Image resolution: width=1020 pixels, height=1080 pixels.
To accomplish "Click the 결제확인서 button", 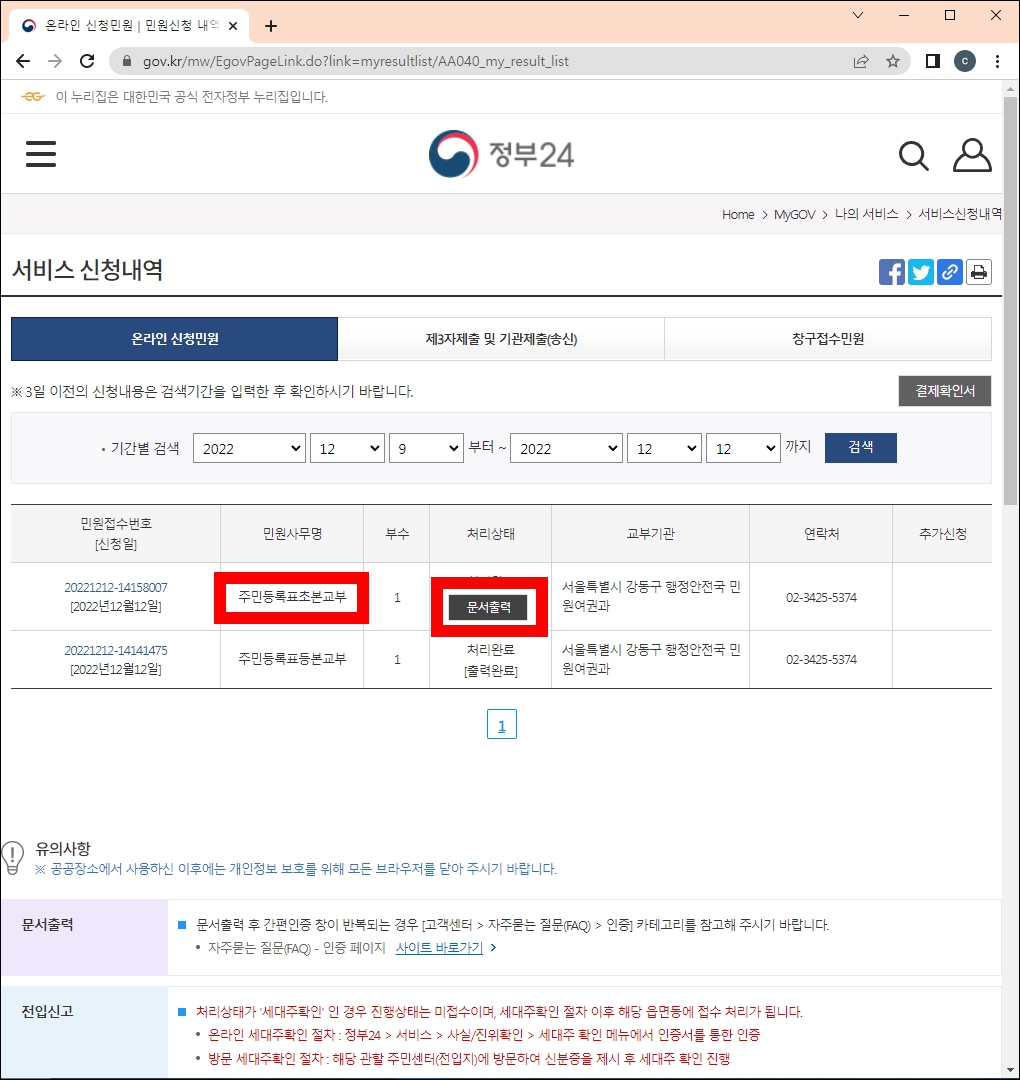I will [x=943, y=391].
